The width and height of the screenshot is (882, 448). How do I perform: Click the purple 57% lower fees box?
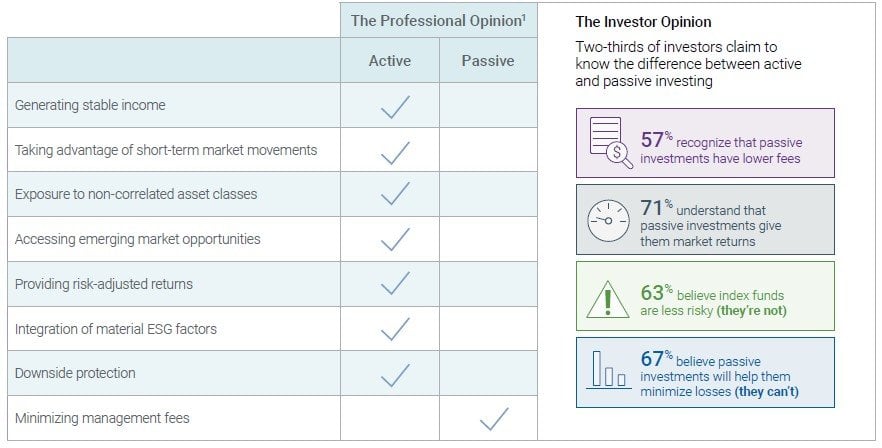point(705,143)
